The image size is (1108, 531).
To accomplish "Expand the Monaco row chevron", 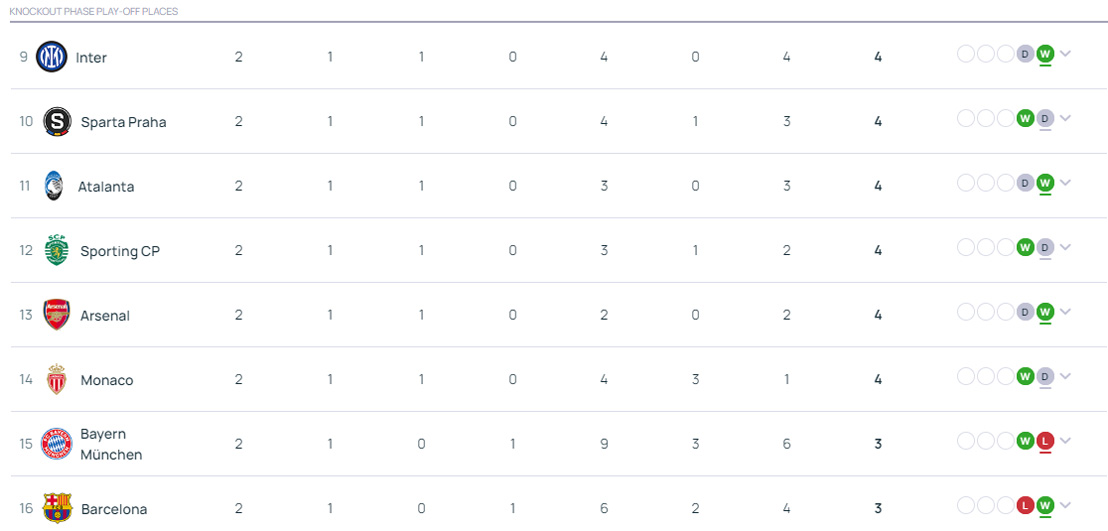I will 1066,376.
